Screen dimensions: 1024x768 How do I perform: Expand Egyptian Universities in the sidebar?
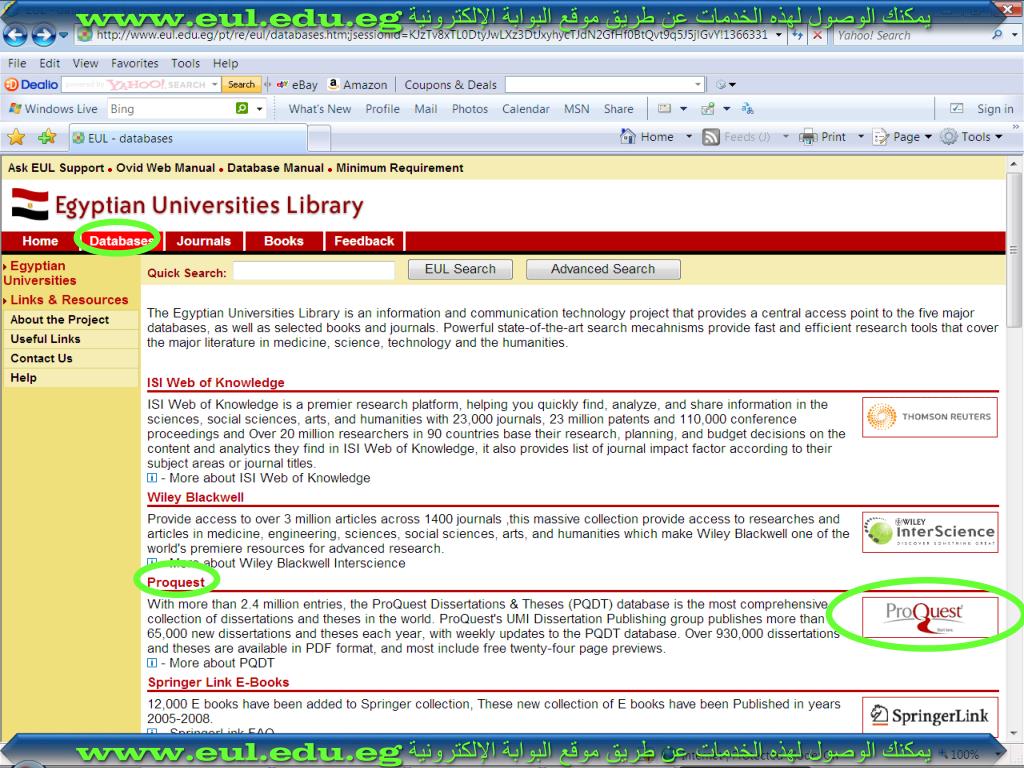coord(38,273)
